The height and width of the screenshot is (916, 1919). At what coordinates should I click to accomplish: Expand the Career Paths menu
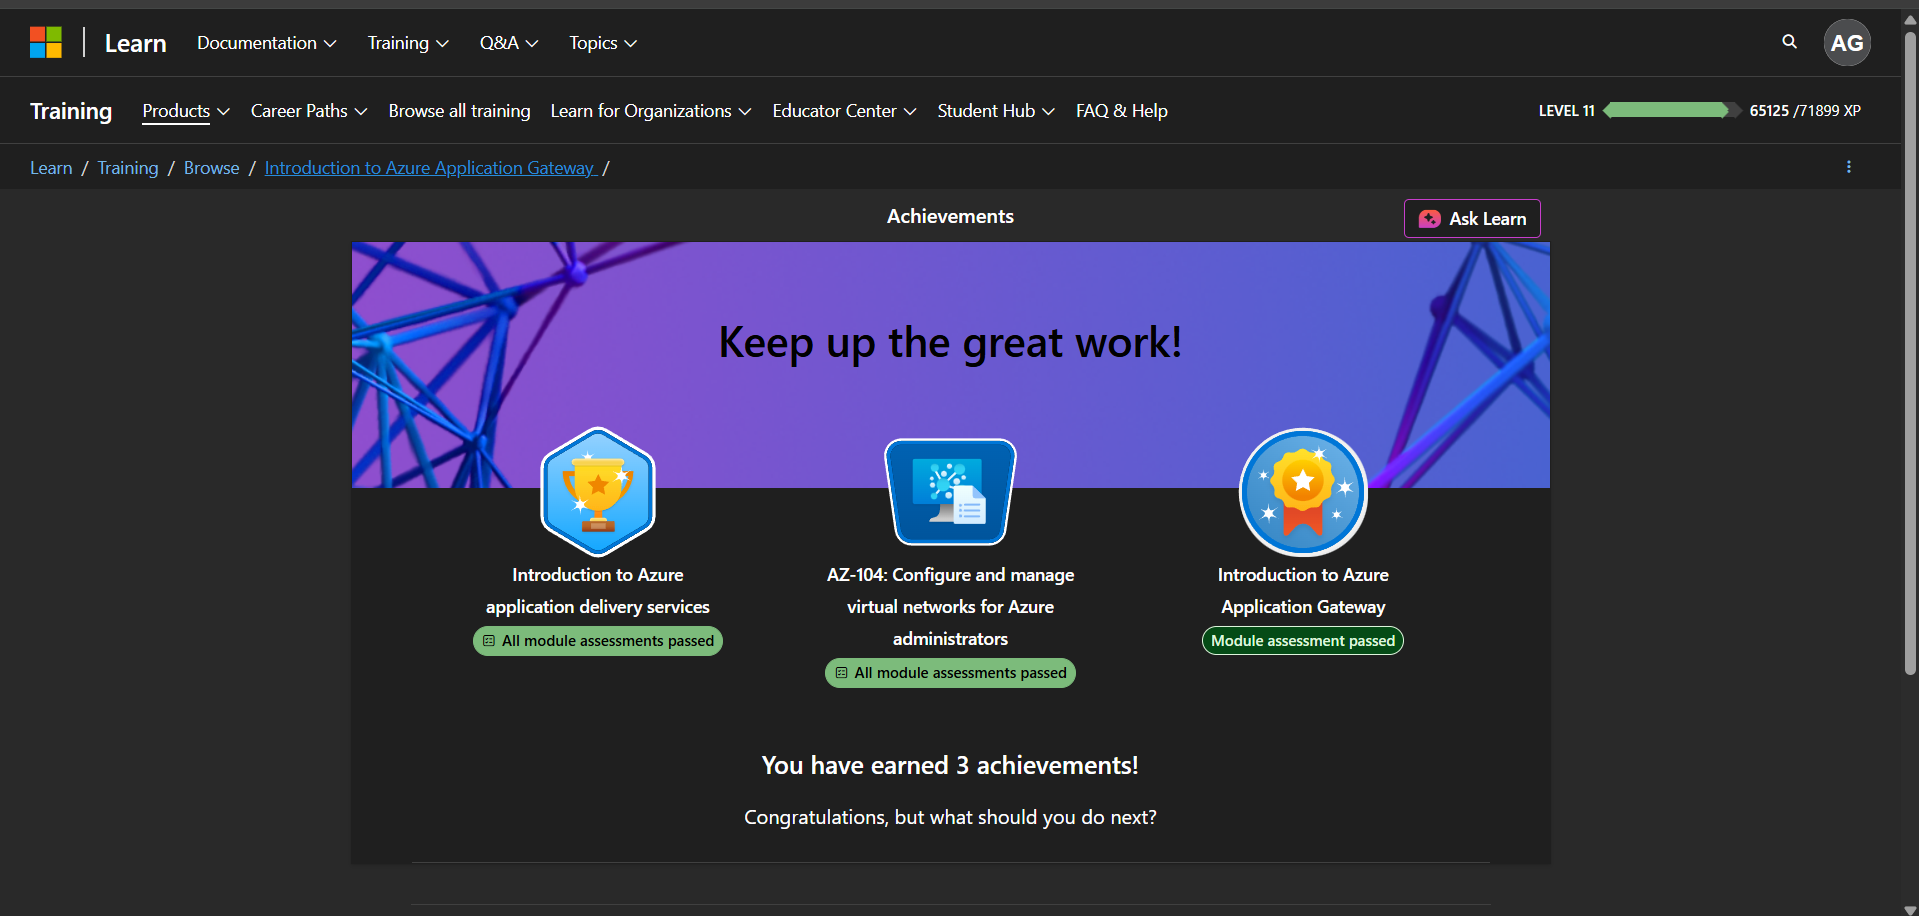309,111
